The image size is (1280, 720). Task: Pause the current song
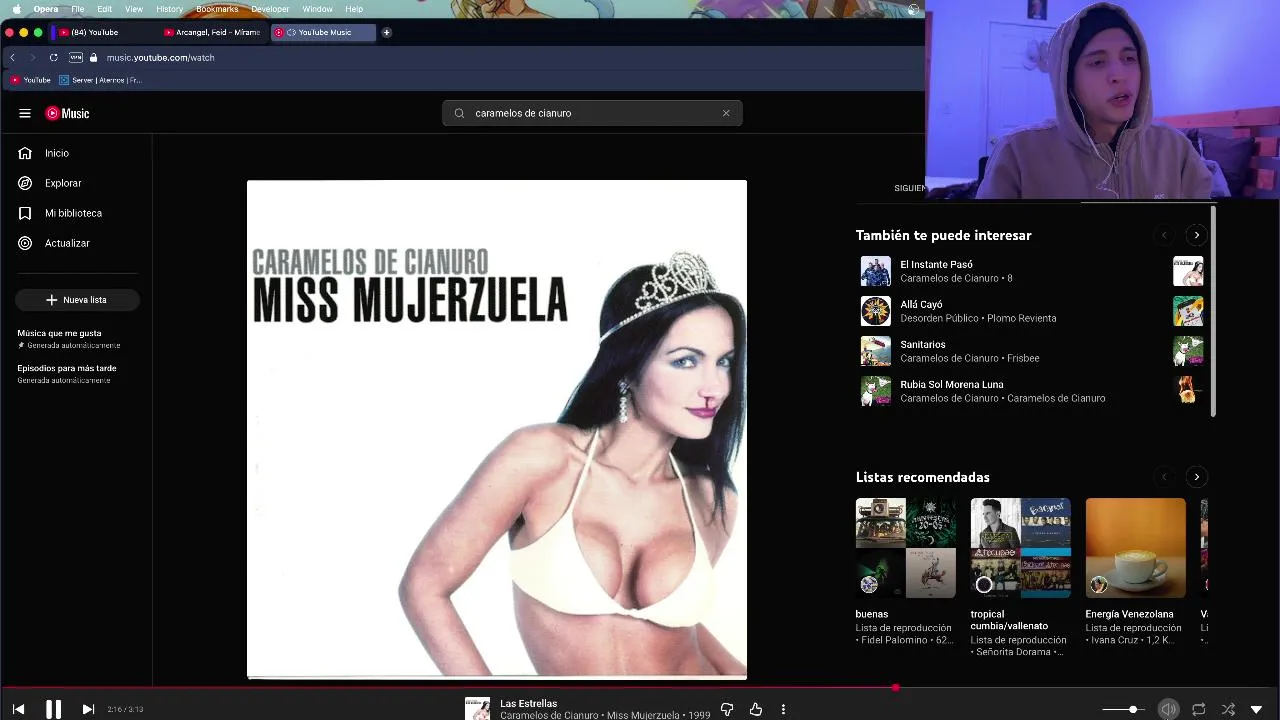(53, 709)
